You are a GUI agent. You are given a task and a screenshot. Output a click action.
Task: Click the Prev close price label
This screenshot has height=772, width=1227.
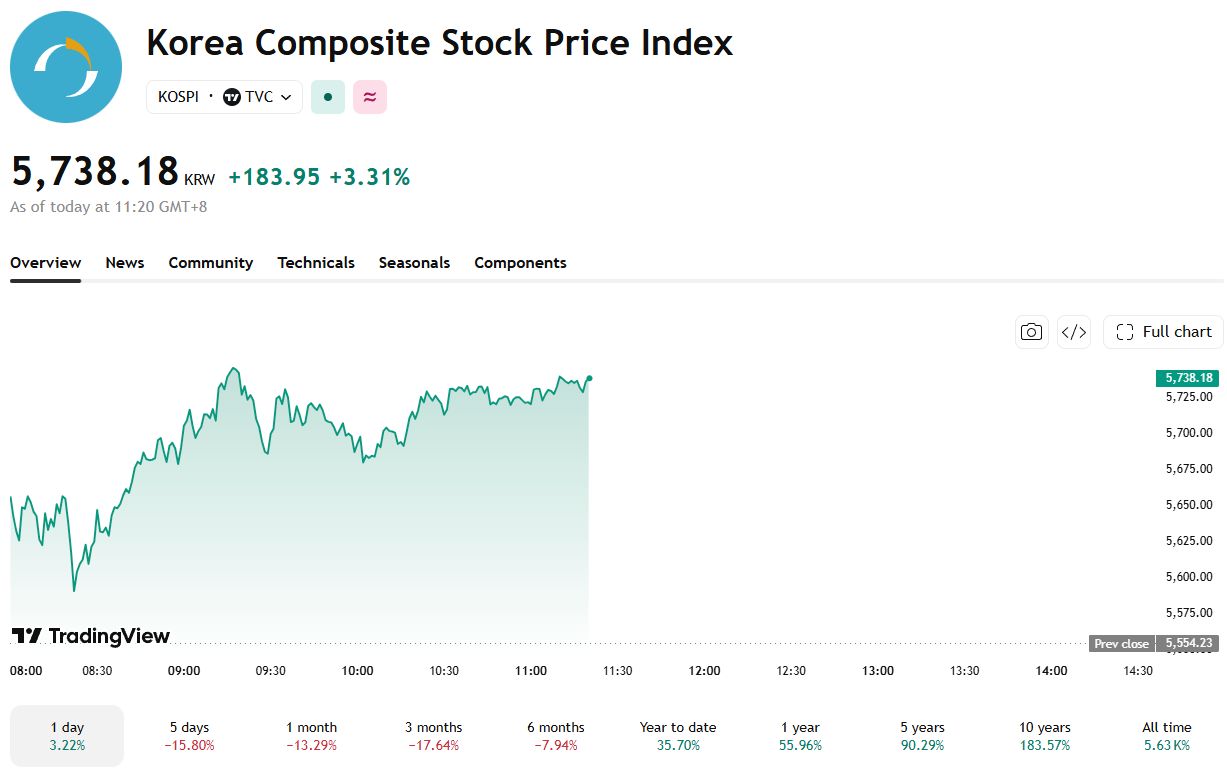[x=1121, y=644]
